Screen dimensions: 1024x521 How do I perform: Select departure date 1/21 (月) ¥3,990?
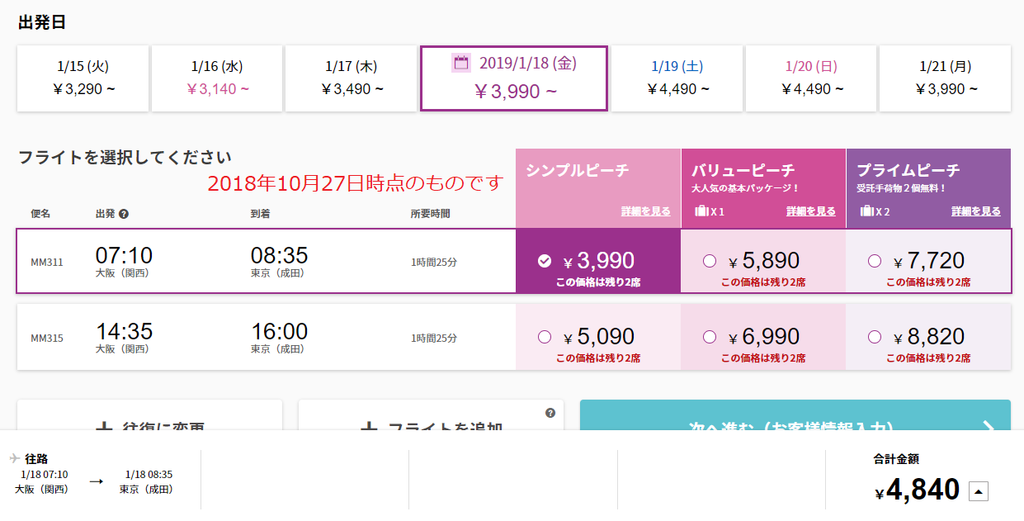945,78
